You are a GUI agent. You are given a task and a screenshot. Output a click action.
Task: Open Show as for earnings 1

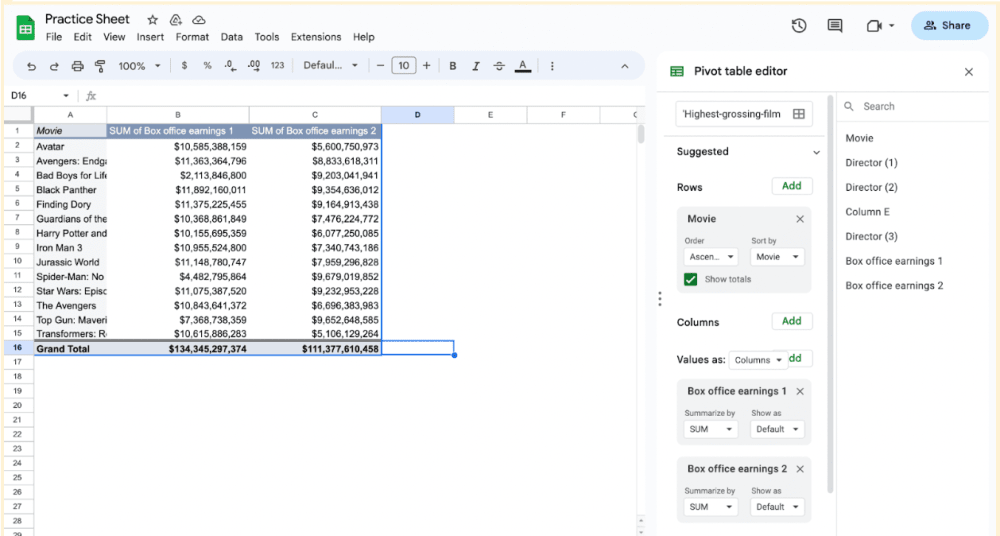777,429
